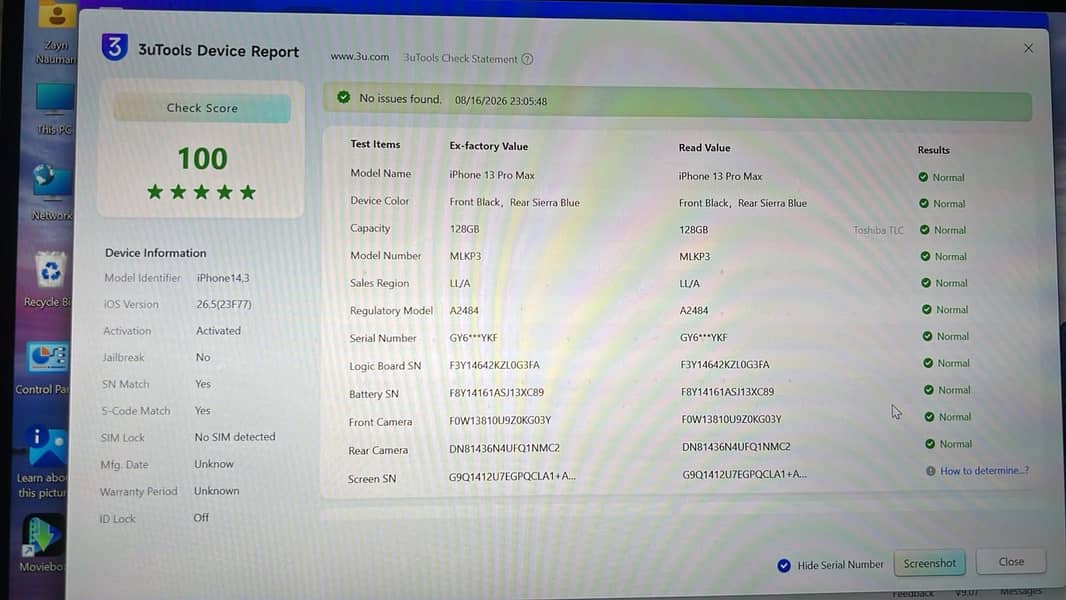
Task: Click the Normal status icon for Logic Board SN
Action: (x=928, y=363)
